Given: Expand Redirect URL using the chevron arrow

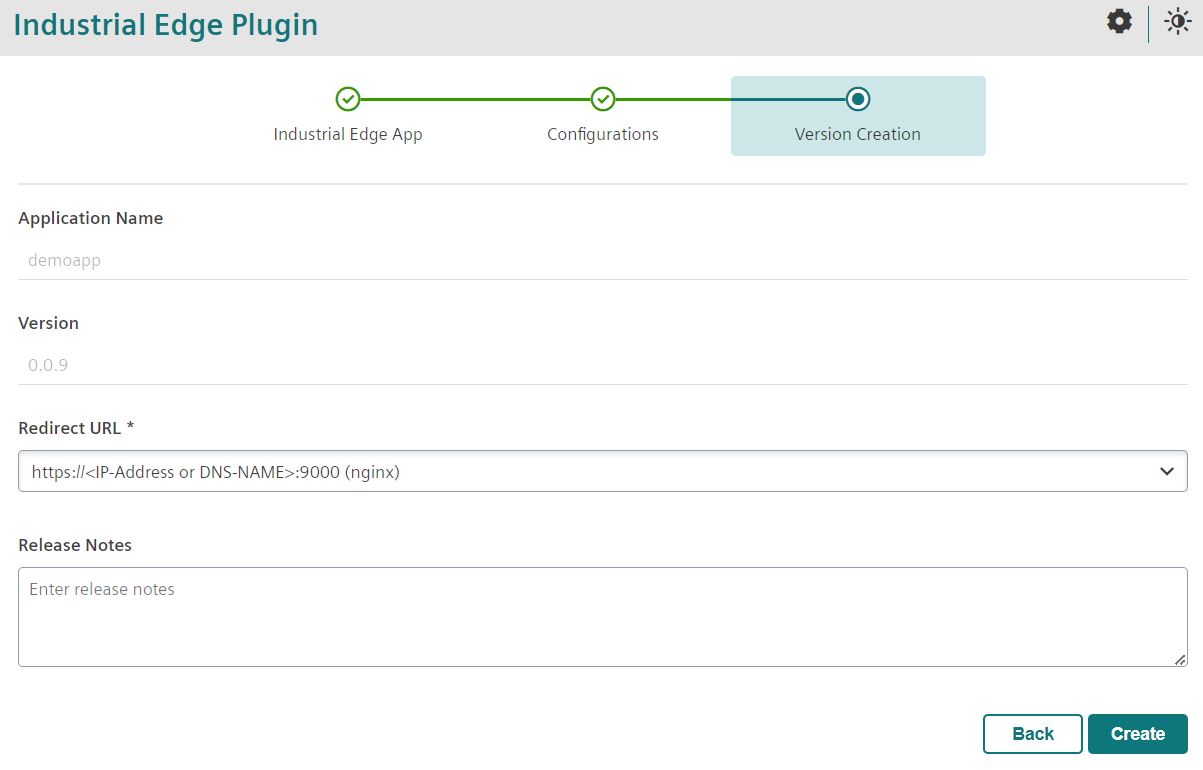Looking at the screenshot, I should tap(1166, 471).
